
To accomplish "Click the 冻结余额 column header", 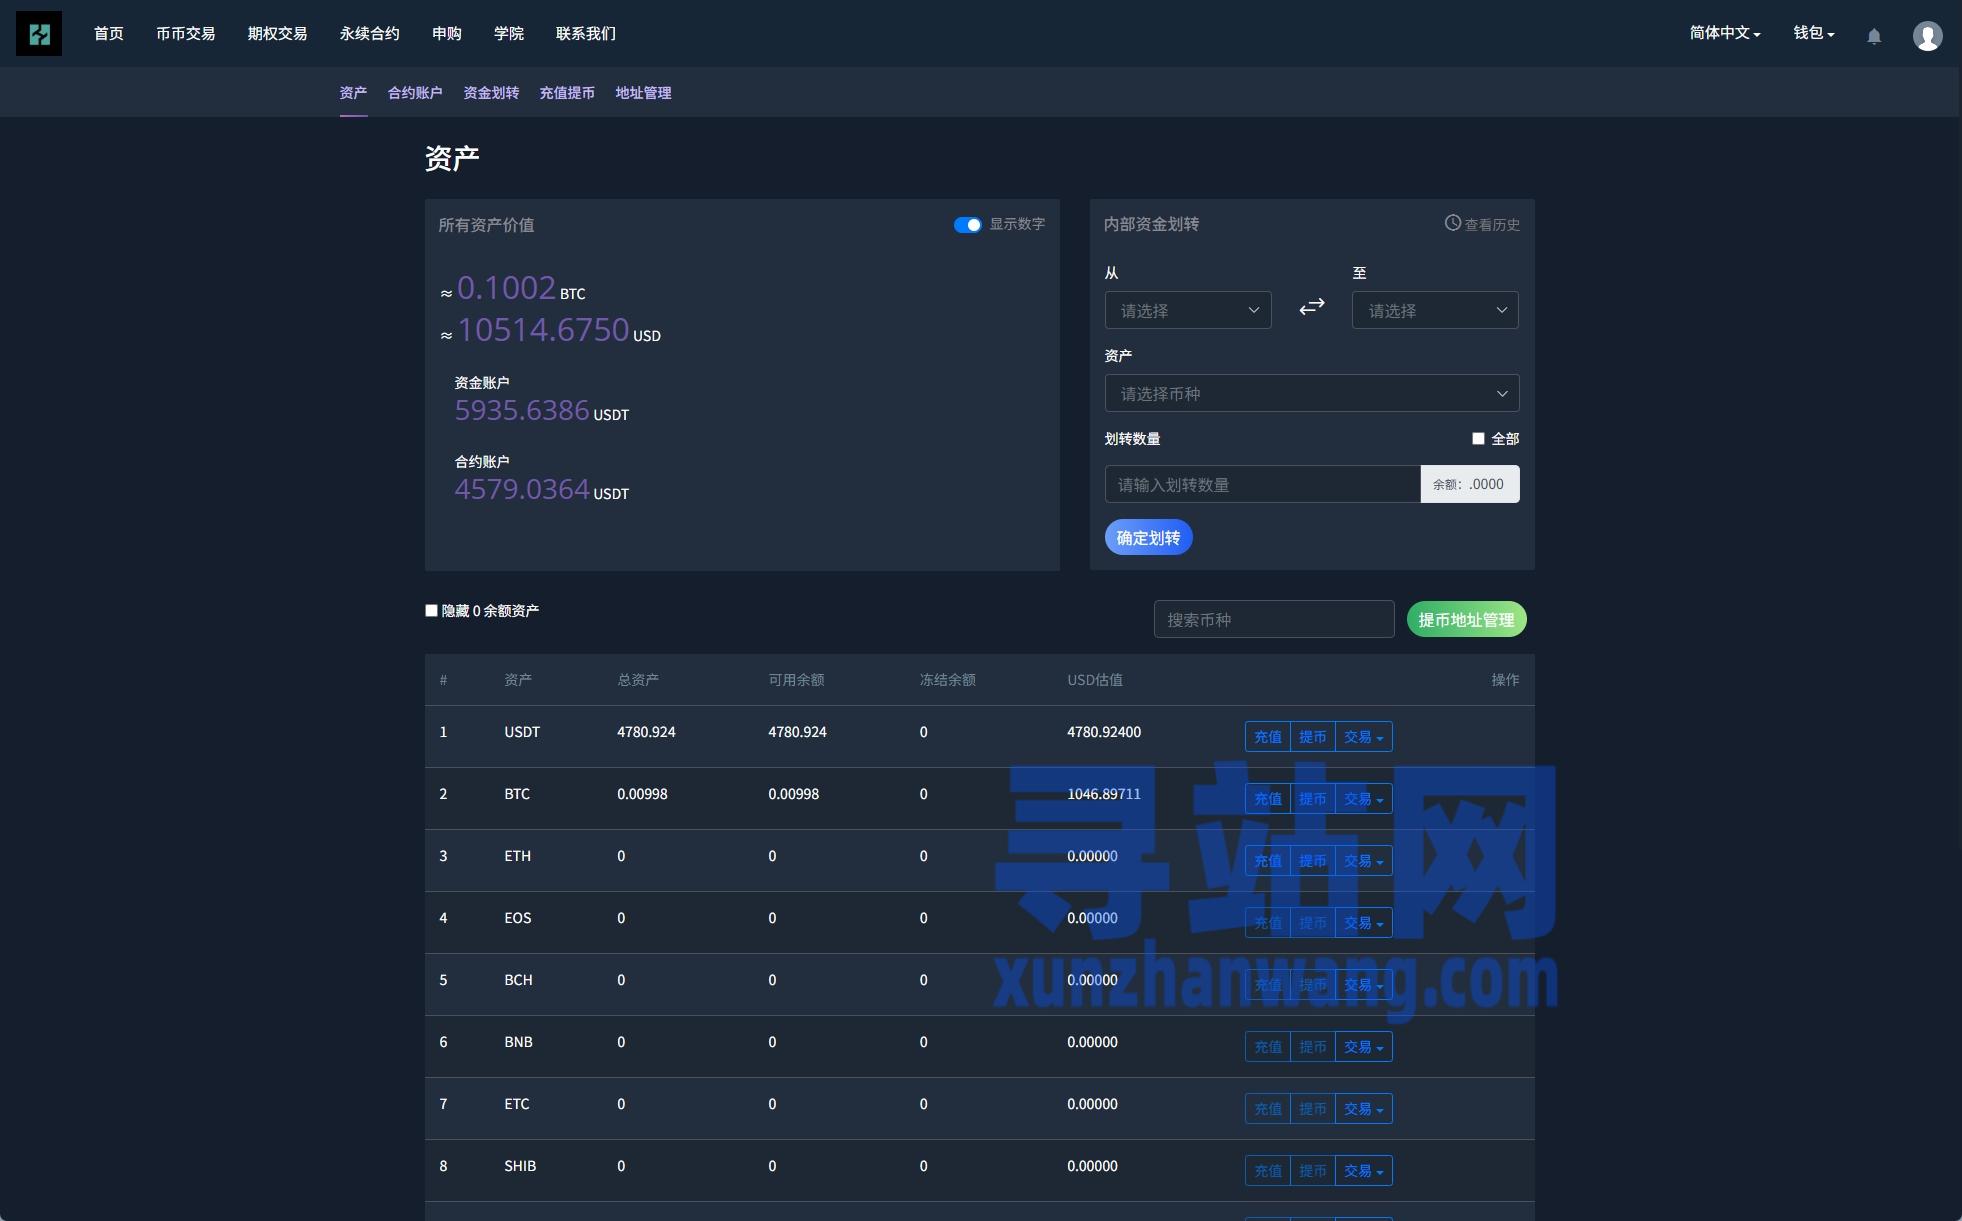I will [x=947, y=680].
